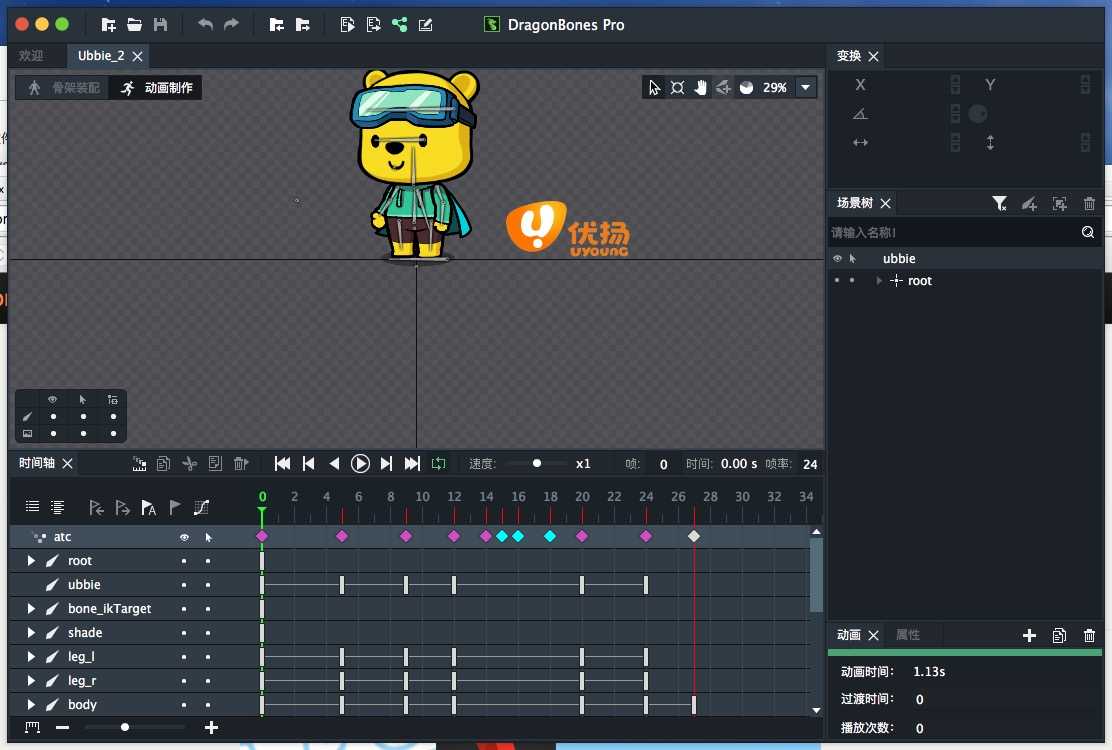Screen dimensions: 1112x750
Task: Play the animation backward
Action: tap(334, 464)
